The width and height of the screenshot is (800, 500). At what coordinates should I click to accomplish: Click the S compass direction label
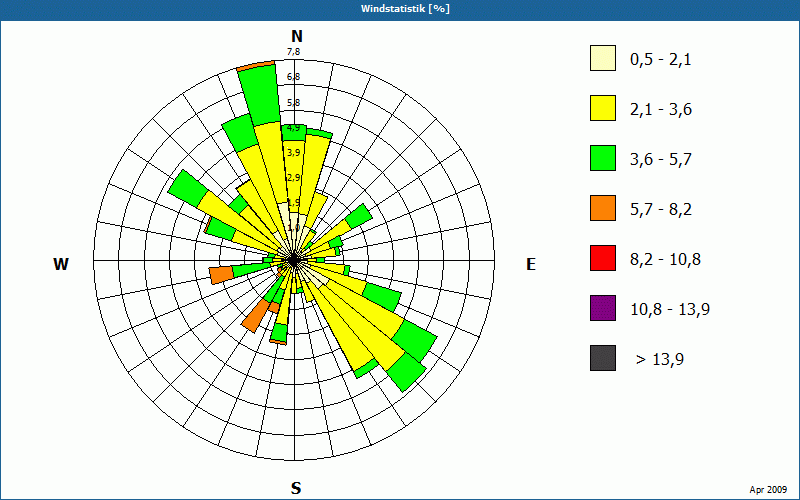click(x=296, y=488)
